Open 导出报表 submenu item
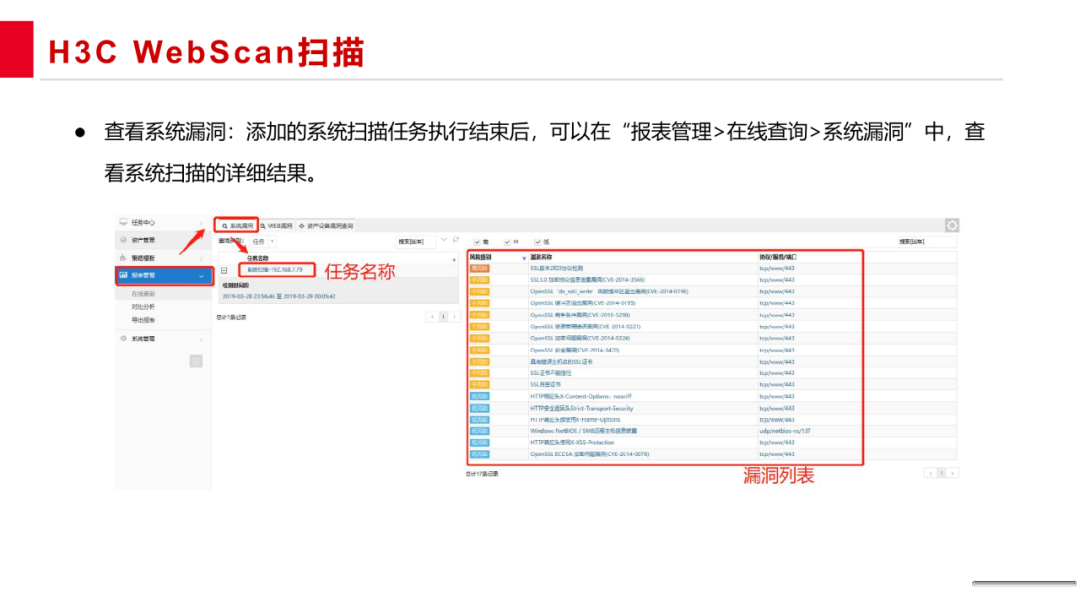Screen dimensions: 1080x608 143,320
